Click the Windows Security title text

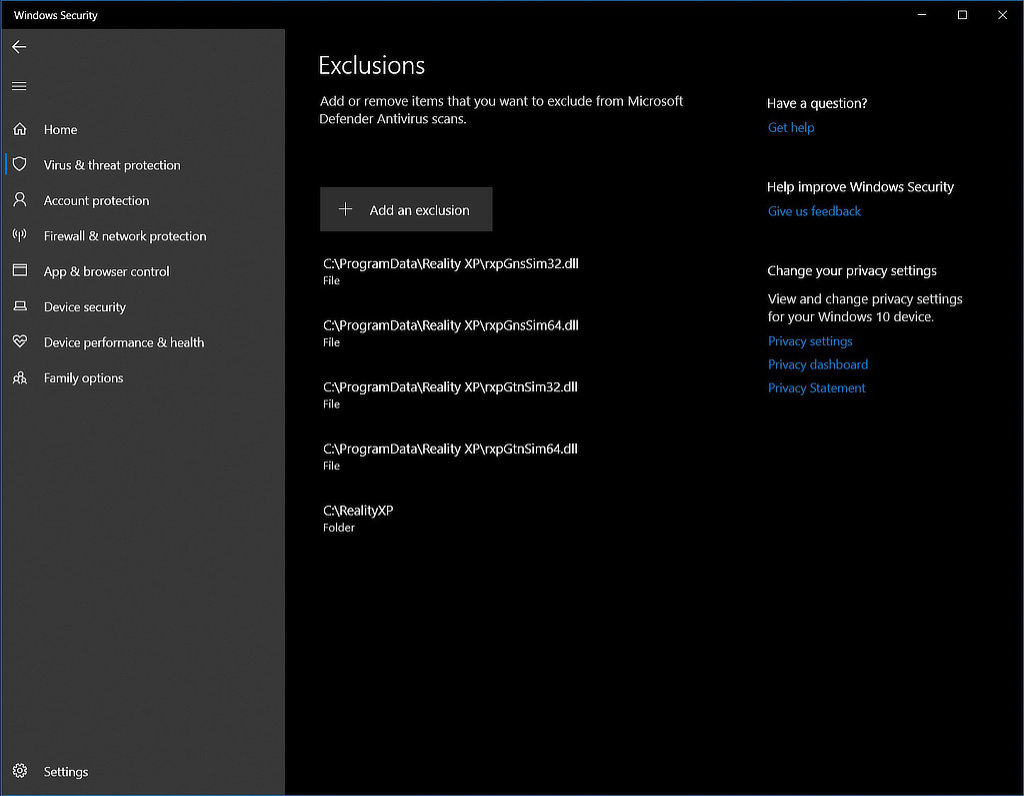[56, 15]
